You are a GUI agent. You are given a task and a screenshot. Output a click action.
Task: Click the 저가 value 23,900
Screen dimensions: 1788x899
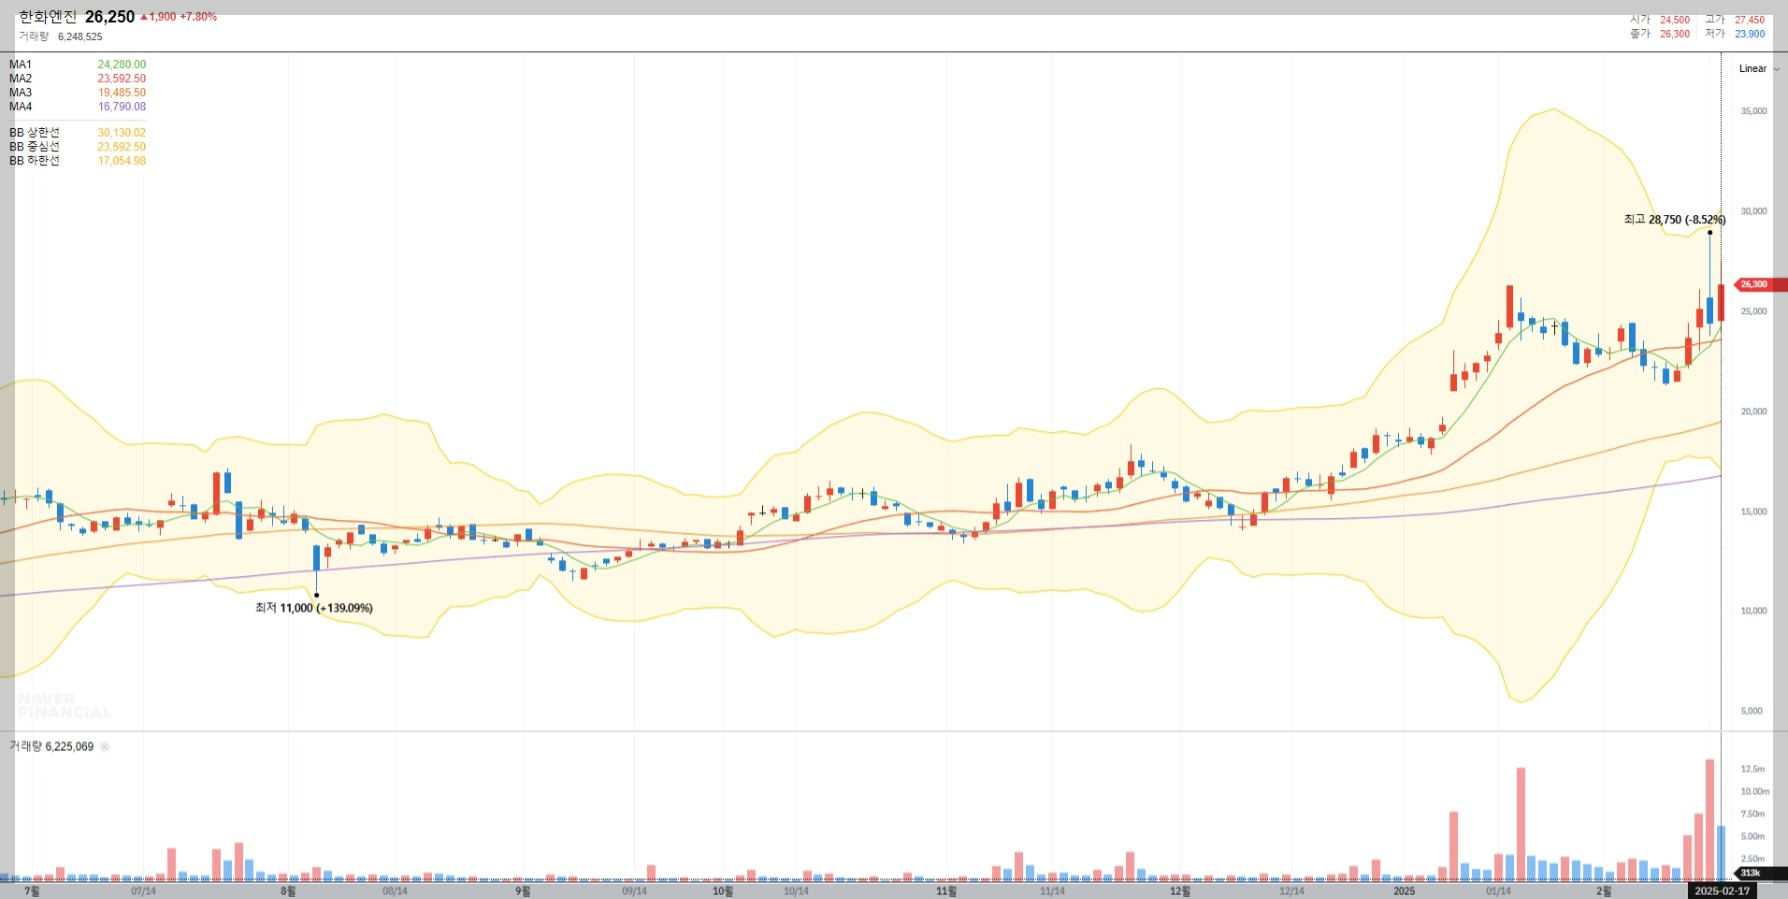click(x=1750, y=34)
